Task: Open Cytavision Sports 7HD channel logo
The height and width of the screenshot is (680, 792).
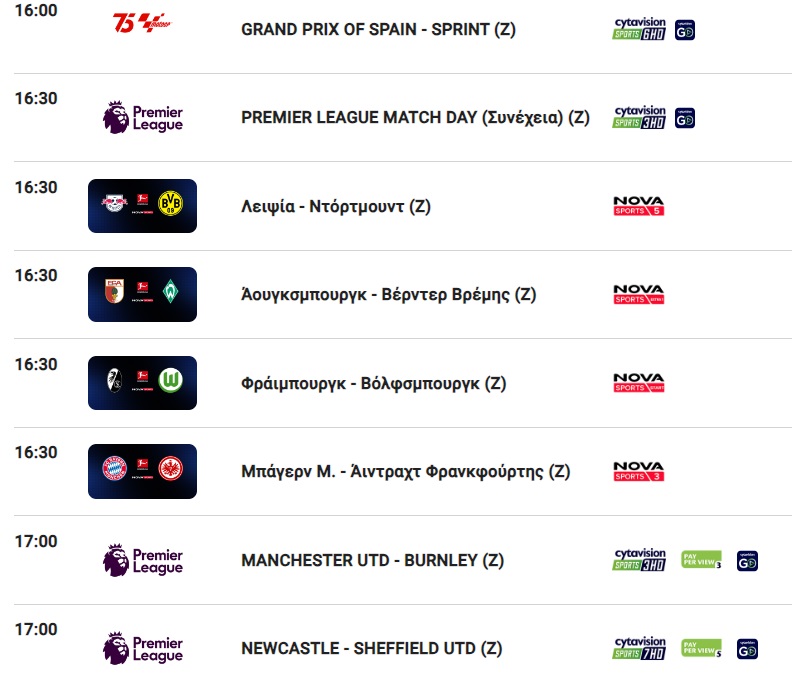Action: [x=638, y=649]
